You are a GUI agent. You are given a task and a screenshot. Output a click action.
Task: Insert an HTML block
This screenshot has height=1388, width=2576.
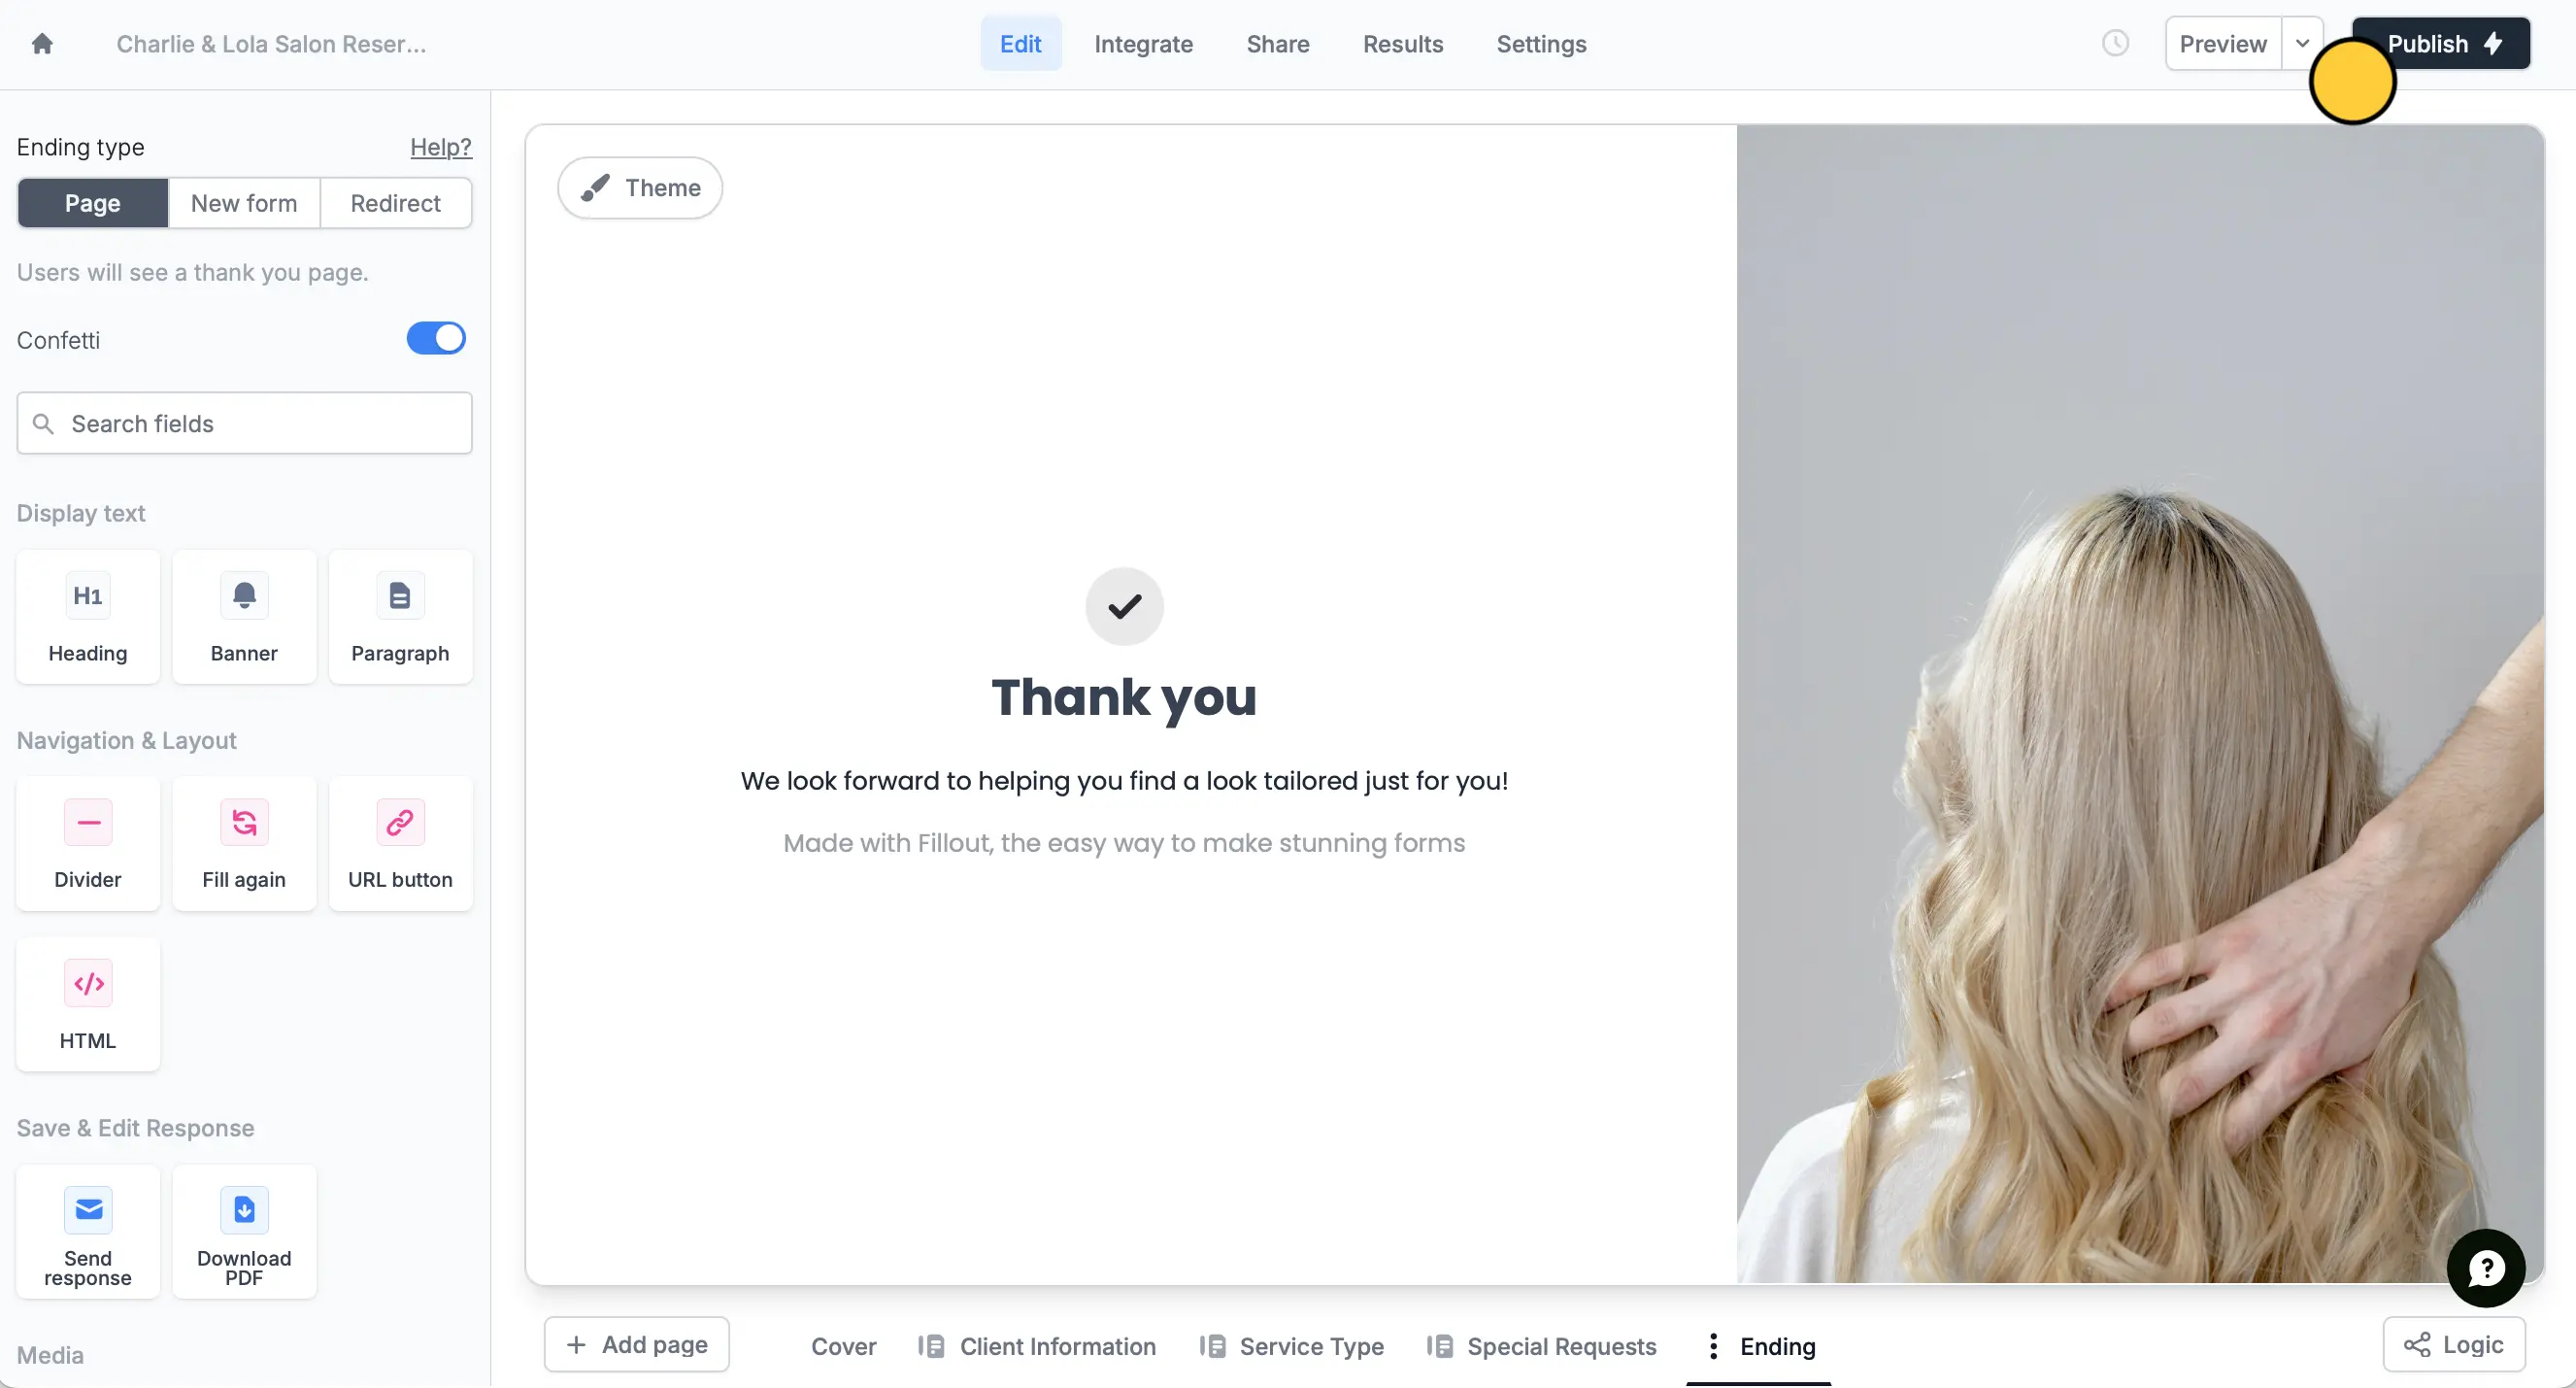pyautogui.click(x=88, y=1005)
